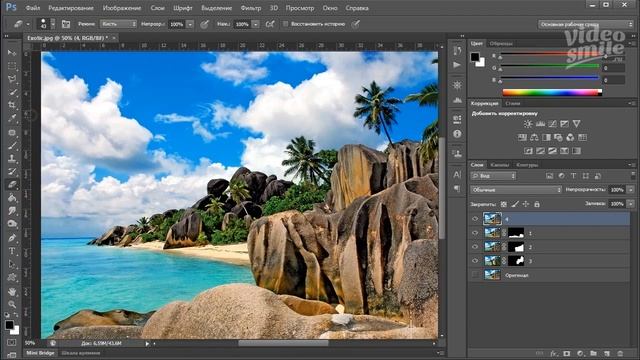The height and width of the screenshot is (360, 640).
Task: Select the Eraser tool in toolbox
Action: pos(12,185)
